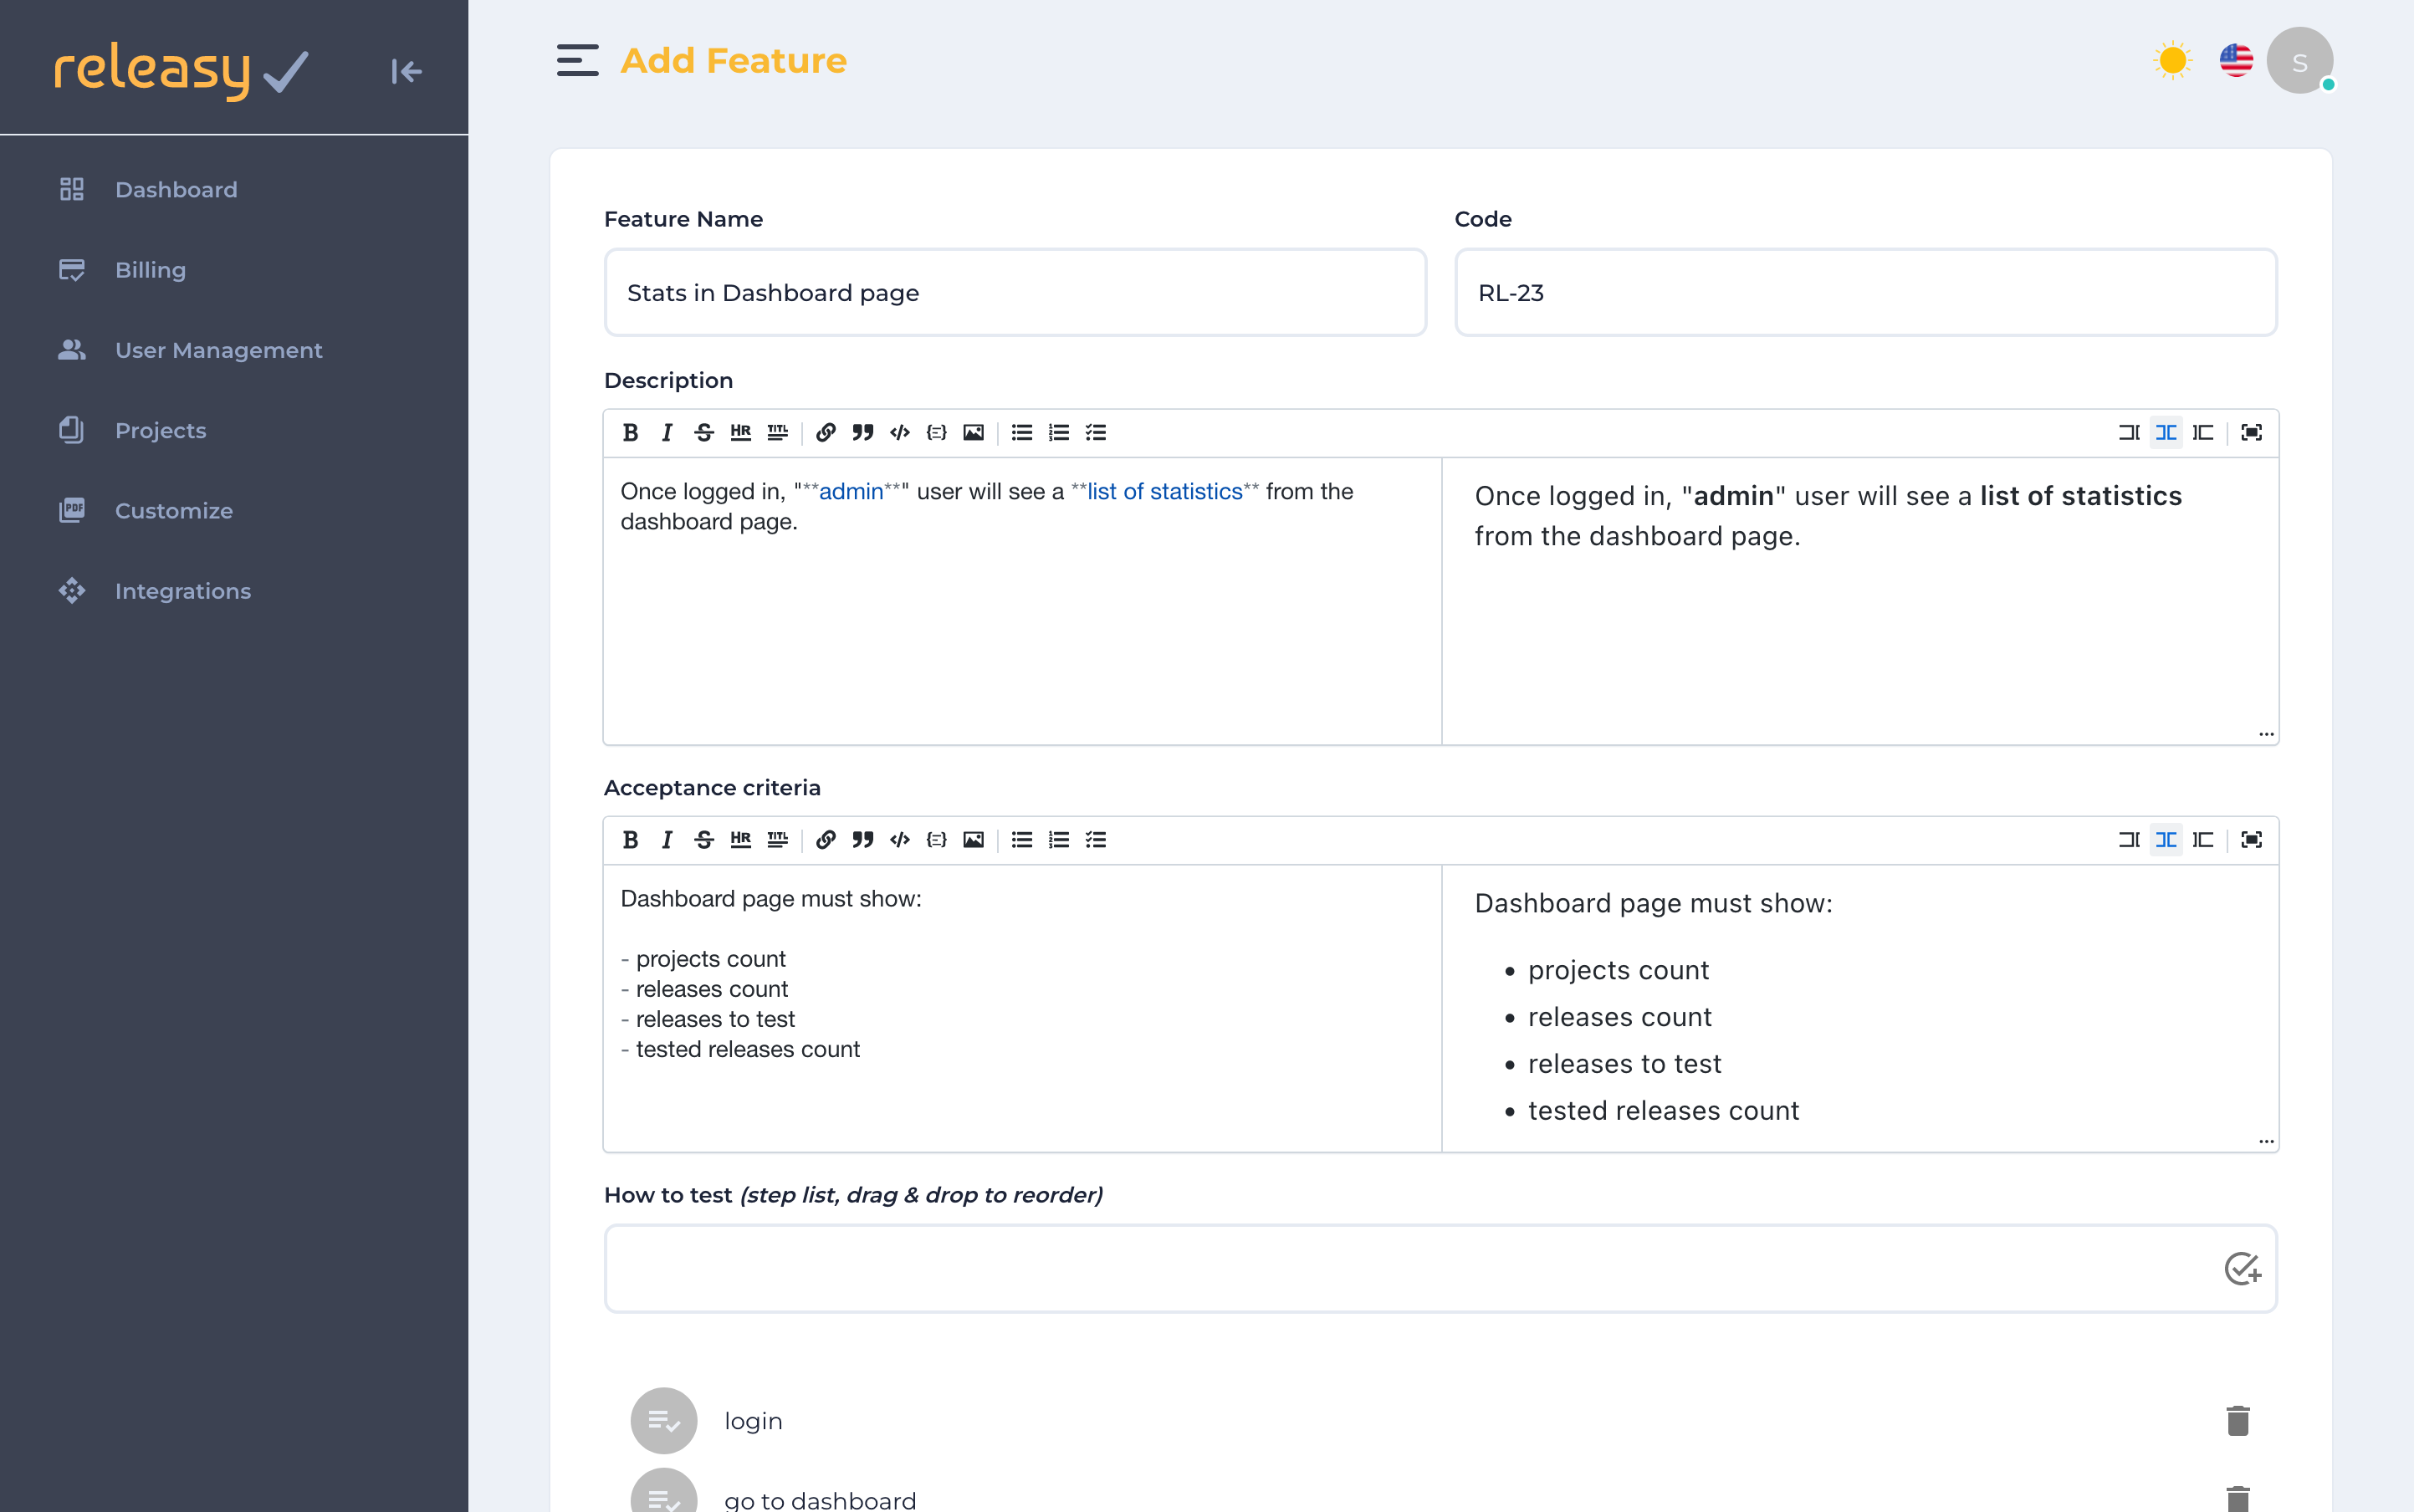
Task: Click the Feature Name input field
Action: [x=1014, y=292]
